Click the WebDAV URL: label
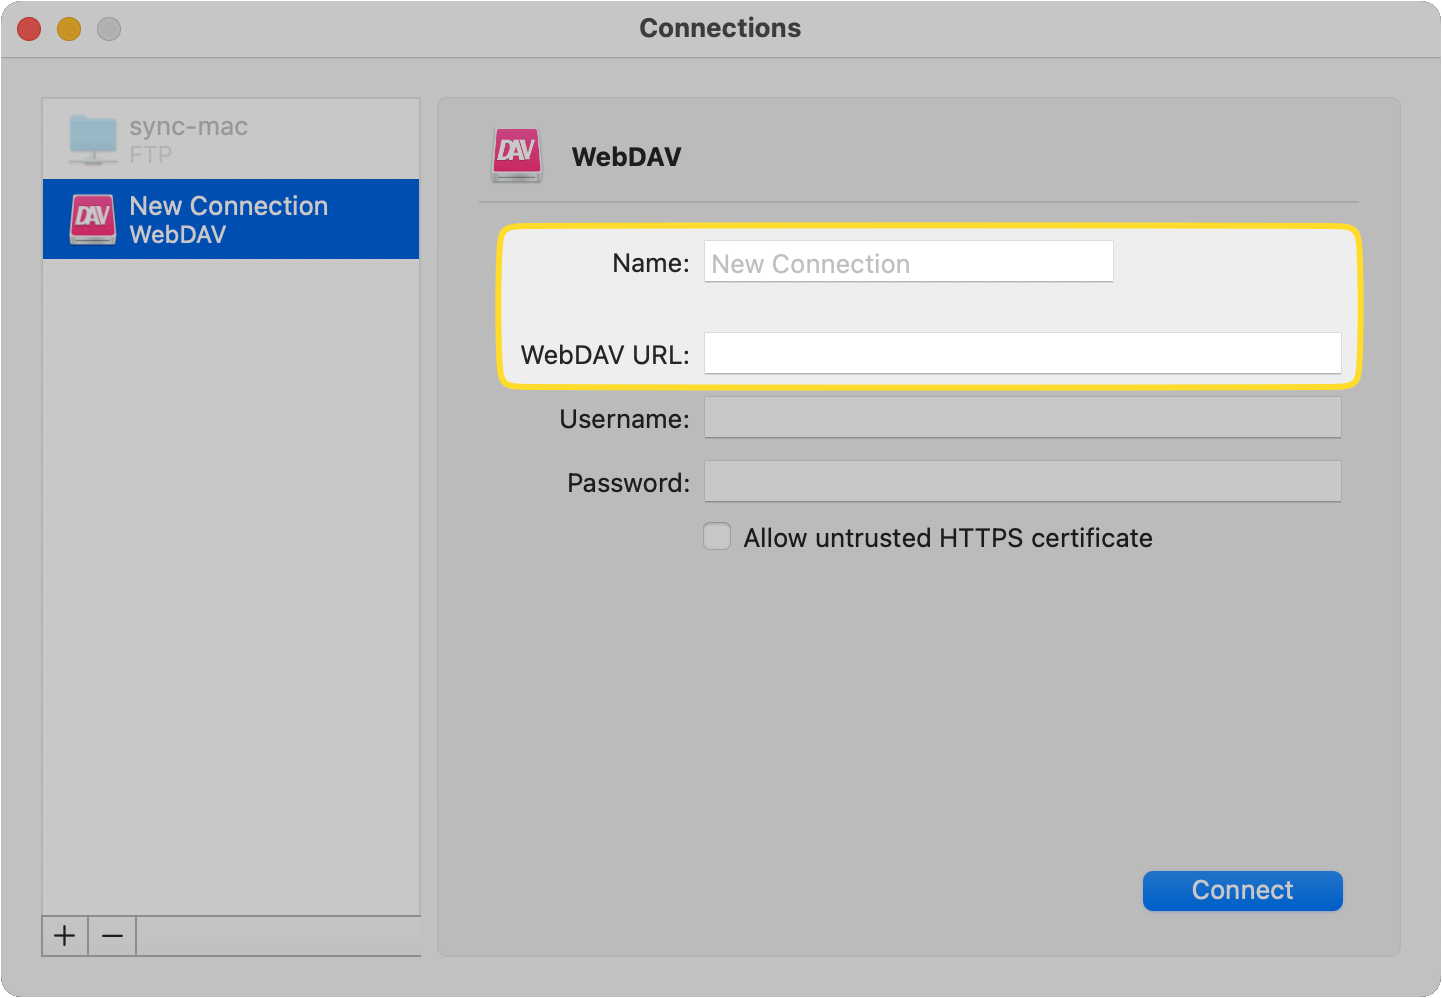This screenshot has width=1442, height=998. (603, 355)
